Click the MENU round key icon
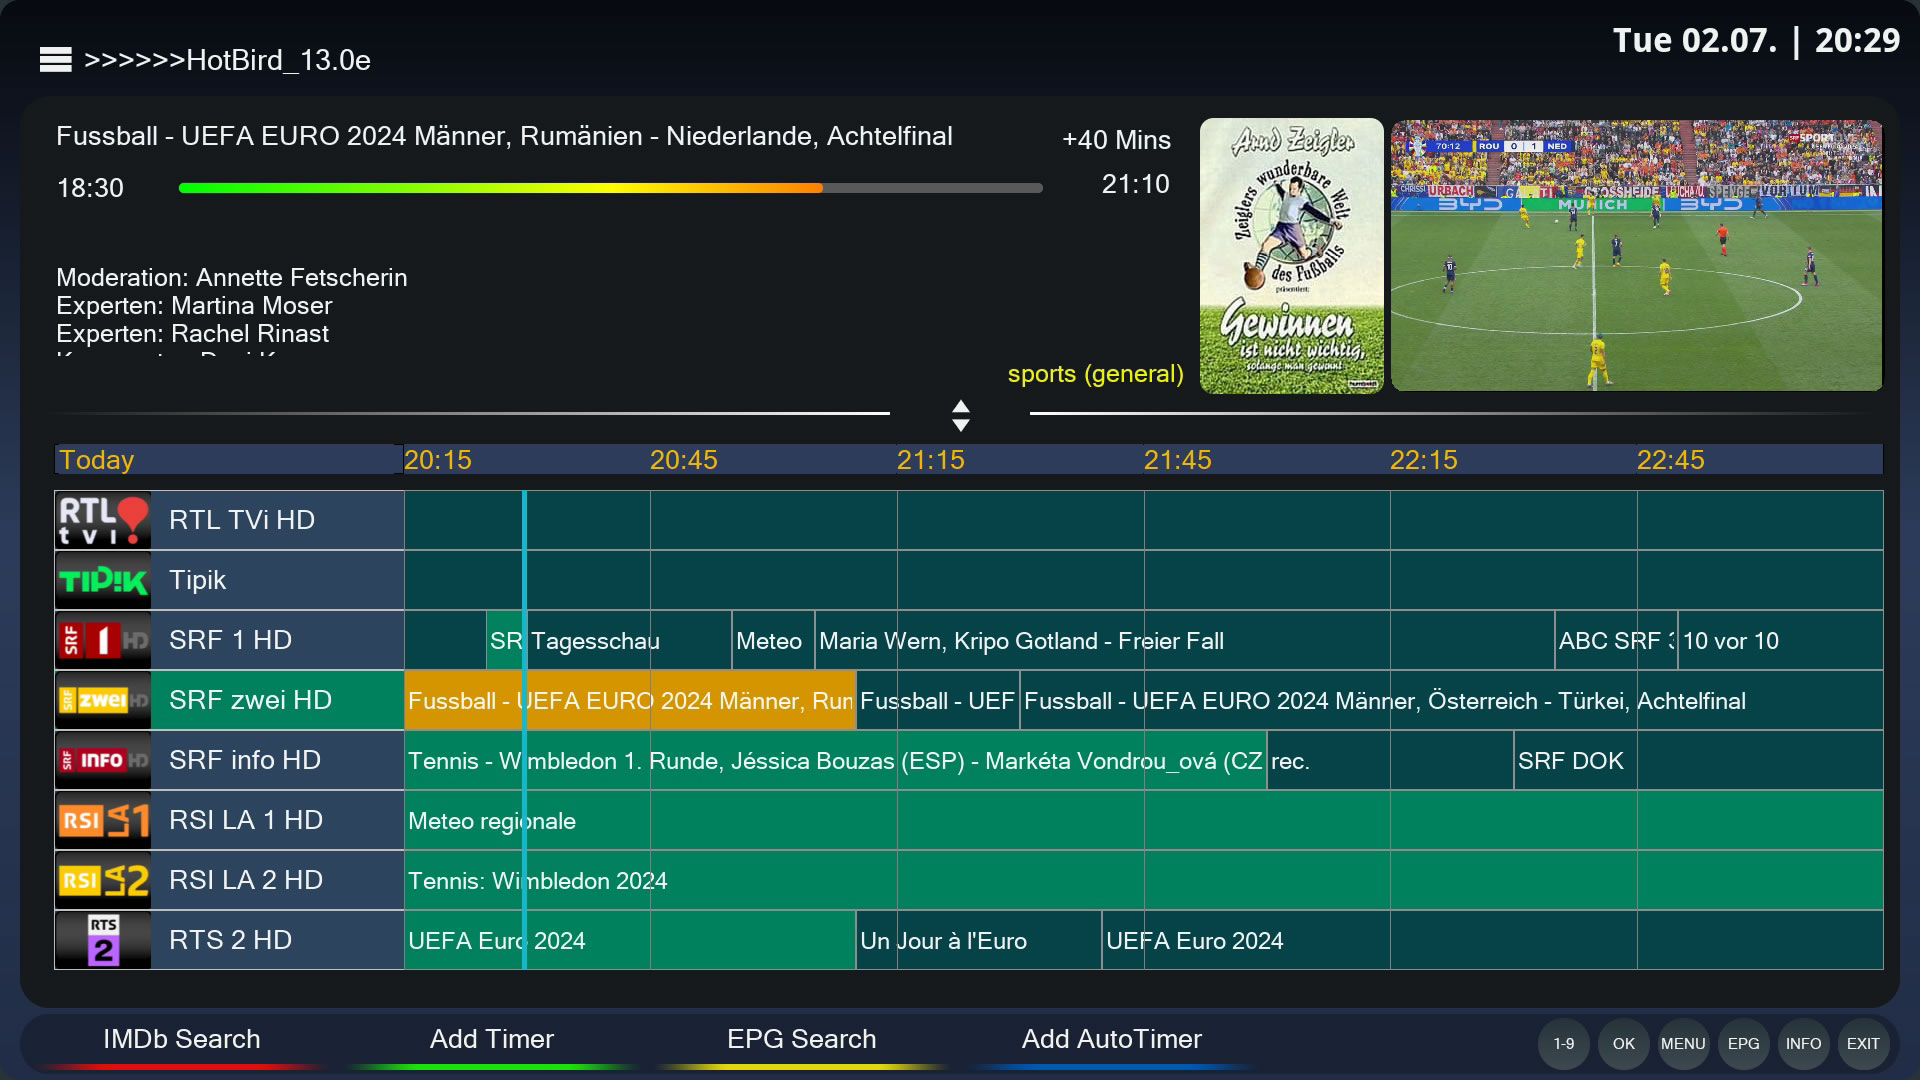Image resolution: width=1920 pixels, height=1080 pixels. pos(1684,1043)
